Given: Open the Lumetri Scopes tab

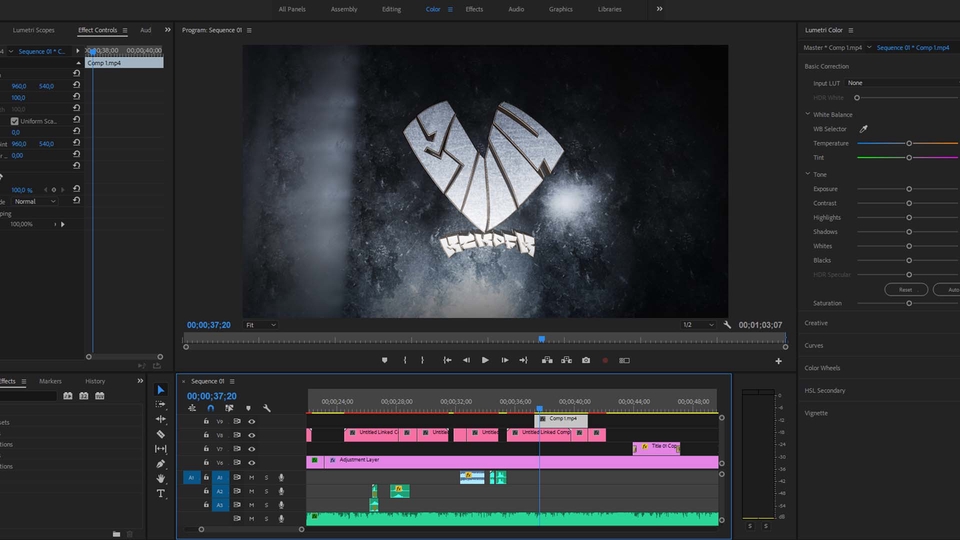Looking at the screenshot, I should pos(34,30).
